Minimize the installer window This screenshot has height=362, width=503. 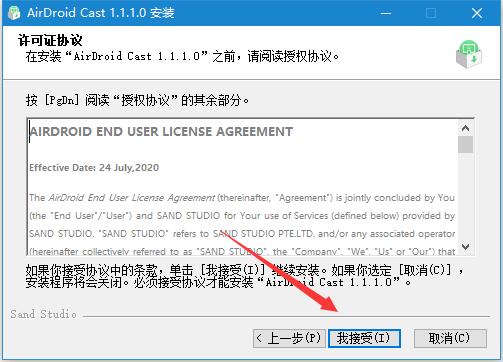click(x=386, y=13)
